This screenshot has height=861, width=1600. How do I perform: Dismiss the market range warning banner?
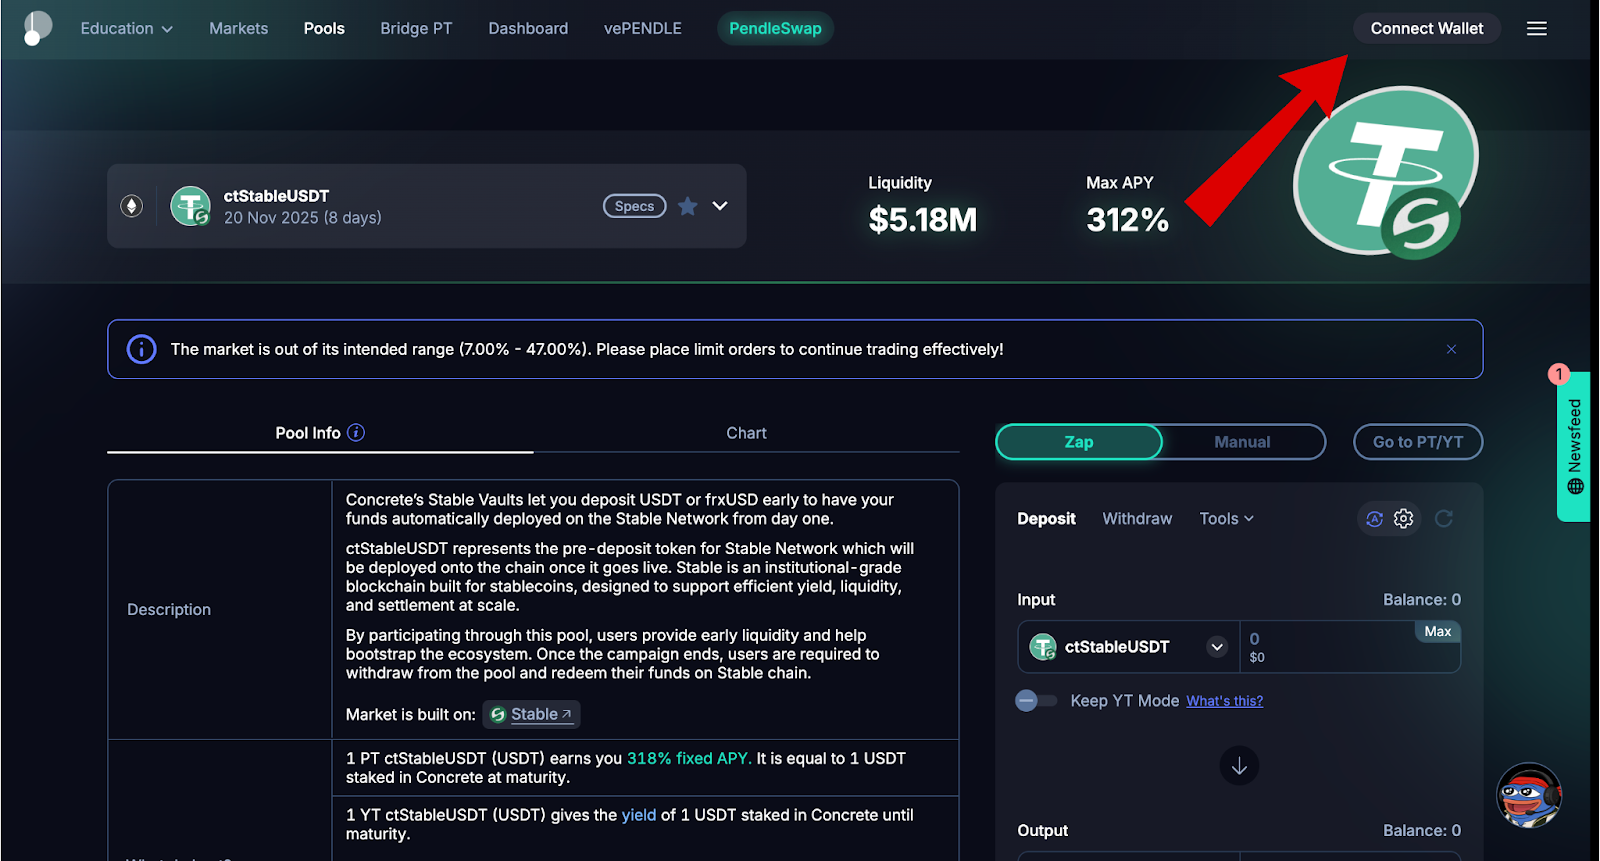(1451, 349)
